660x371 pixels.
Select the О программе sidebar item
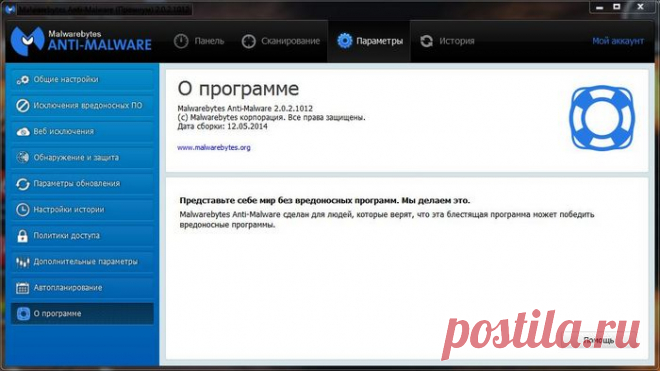coord(82,314)
